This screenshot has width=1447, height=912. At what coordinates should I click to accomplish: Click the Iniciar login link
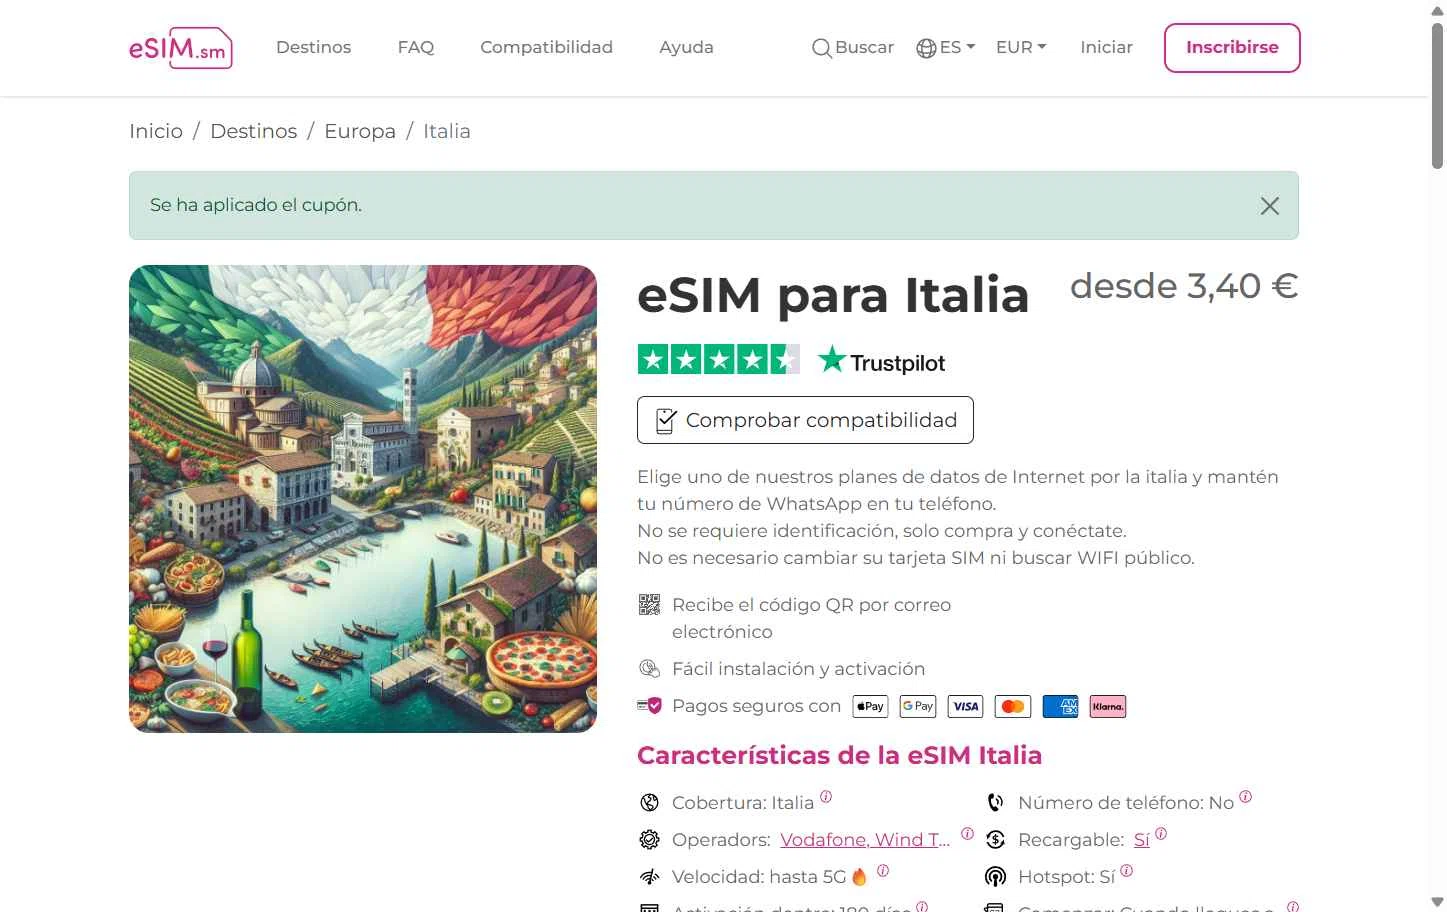[1106, 47]
